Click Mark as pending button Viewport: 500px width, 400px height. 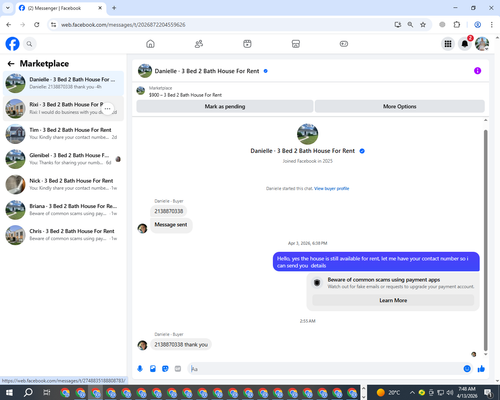coord(225,106)
